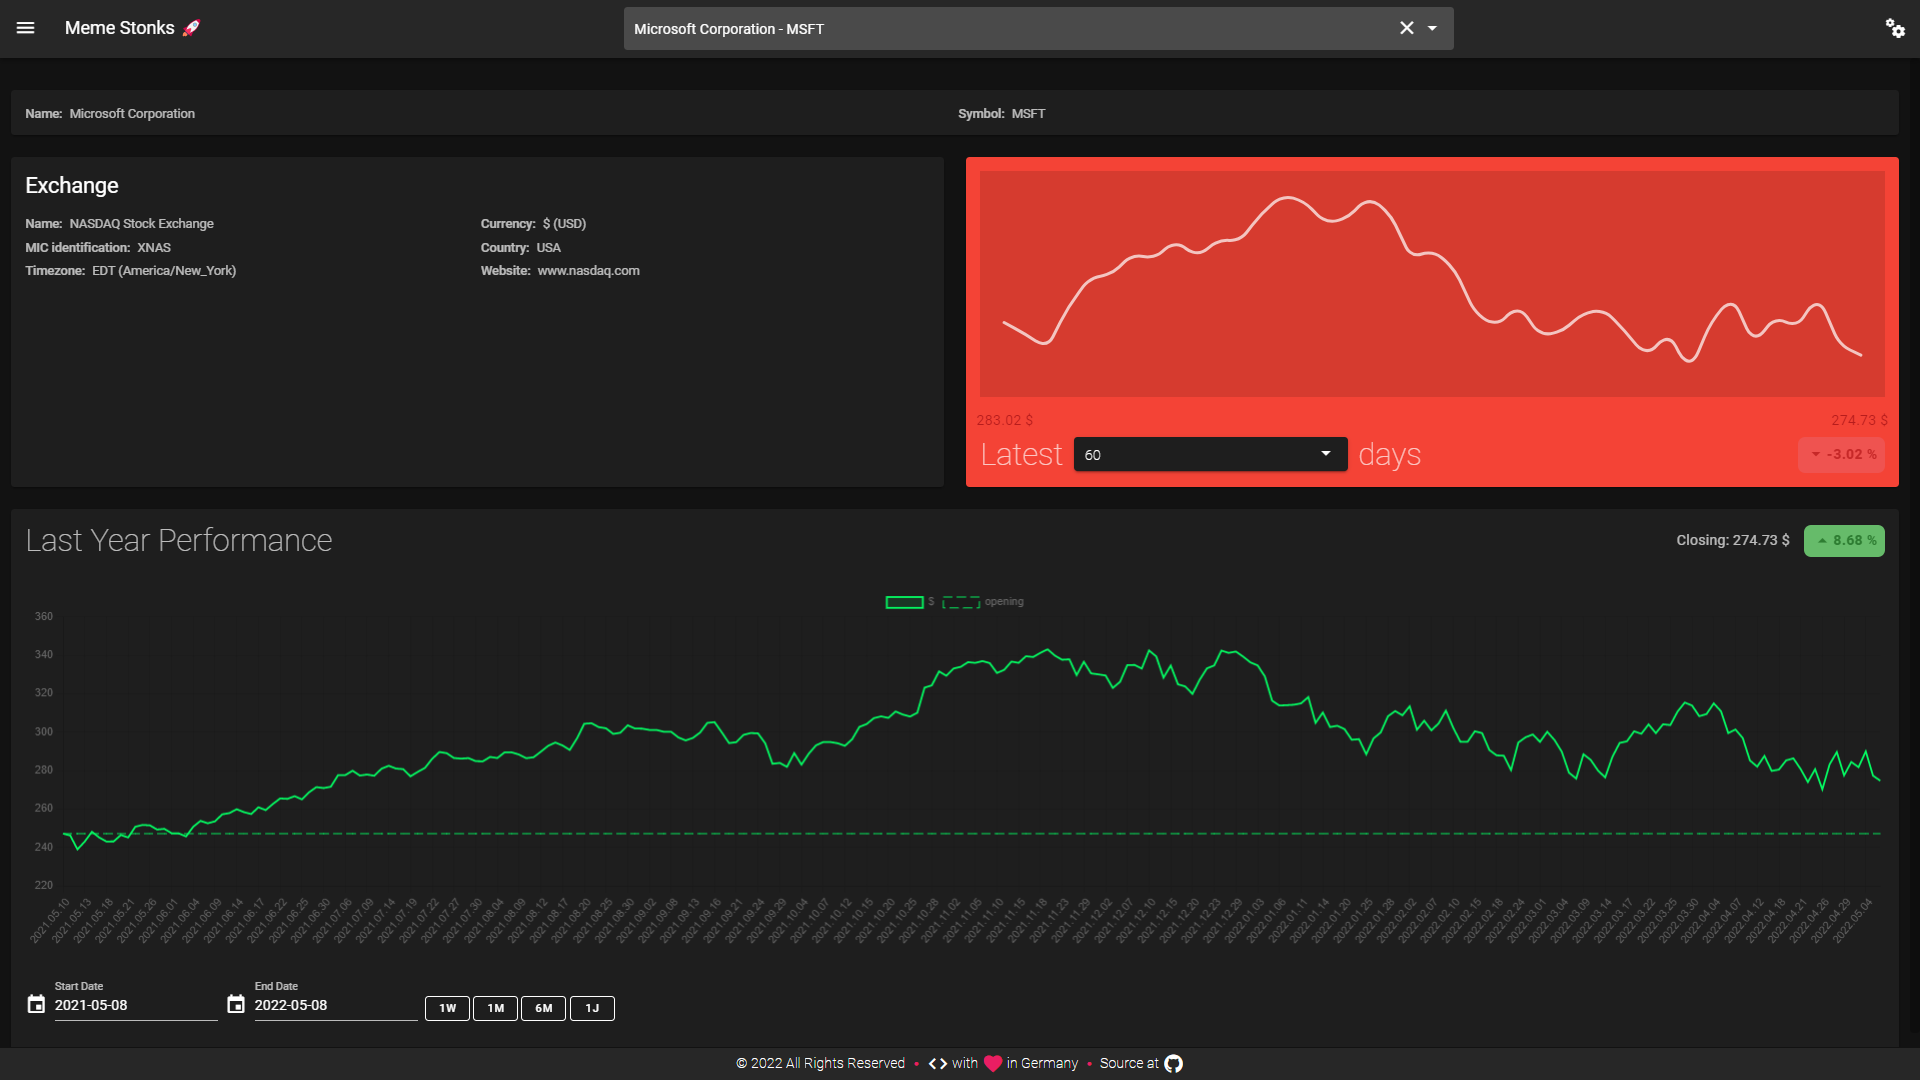The height and width of the screenshot is (1080, 1920).
Task: Click the End Date field 2022-05-08
Action: click(335, 1005)
